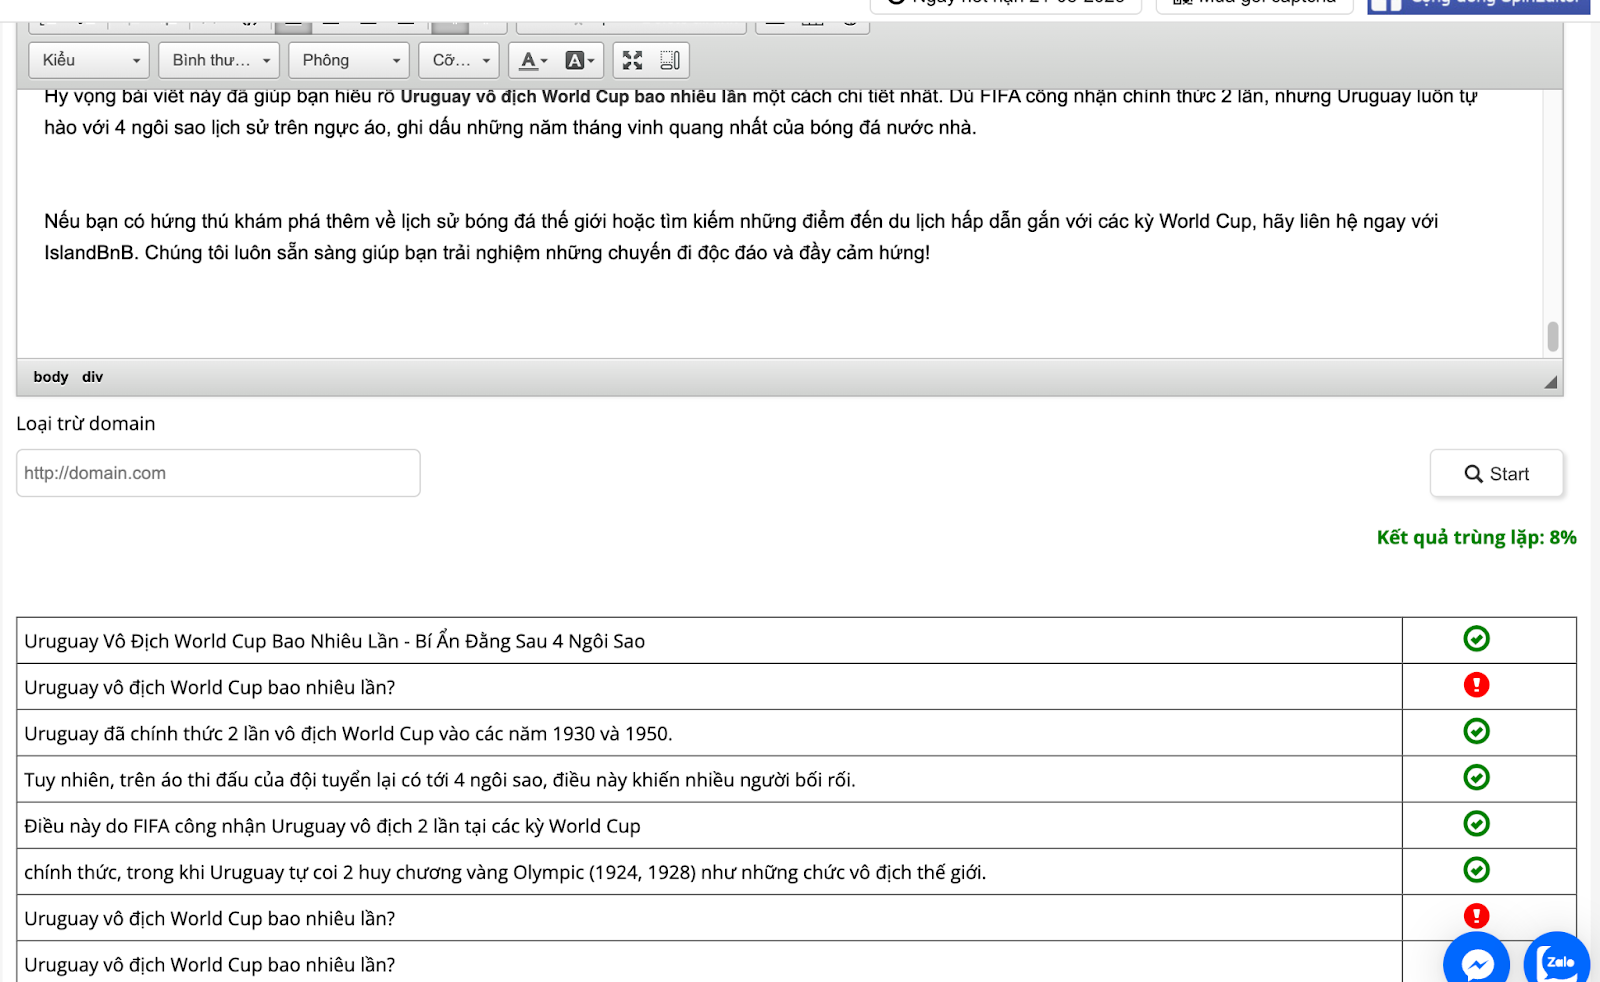Image resolution: width=1600 pixels, height=982 pixels.
Task: Select the row starting Tuy nhiên, trên áo thi đấu
Action: point(709,779)
